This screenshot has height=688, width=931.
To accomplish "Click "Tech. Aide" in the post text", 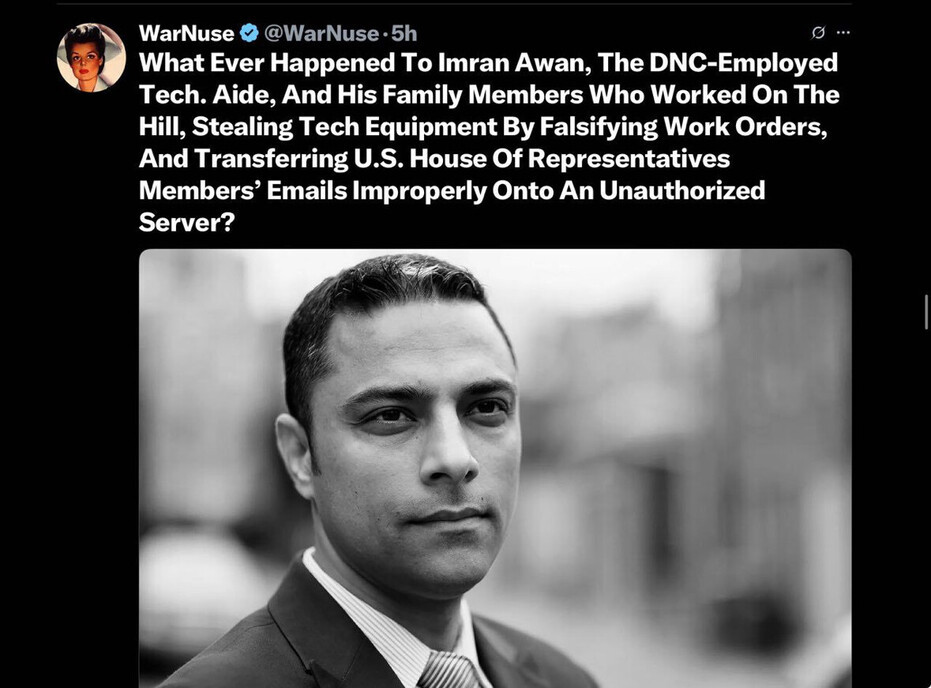I will click(x=207, y=94).
